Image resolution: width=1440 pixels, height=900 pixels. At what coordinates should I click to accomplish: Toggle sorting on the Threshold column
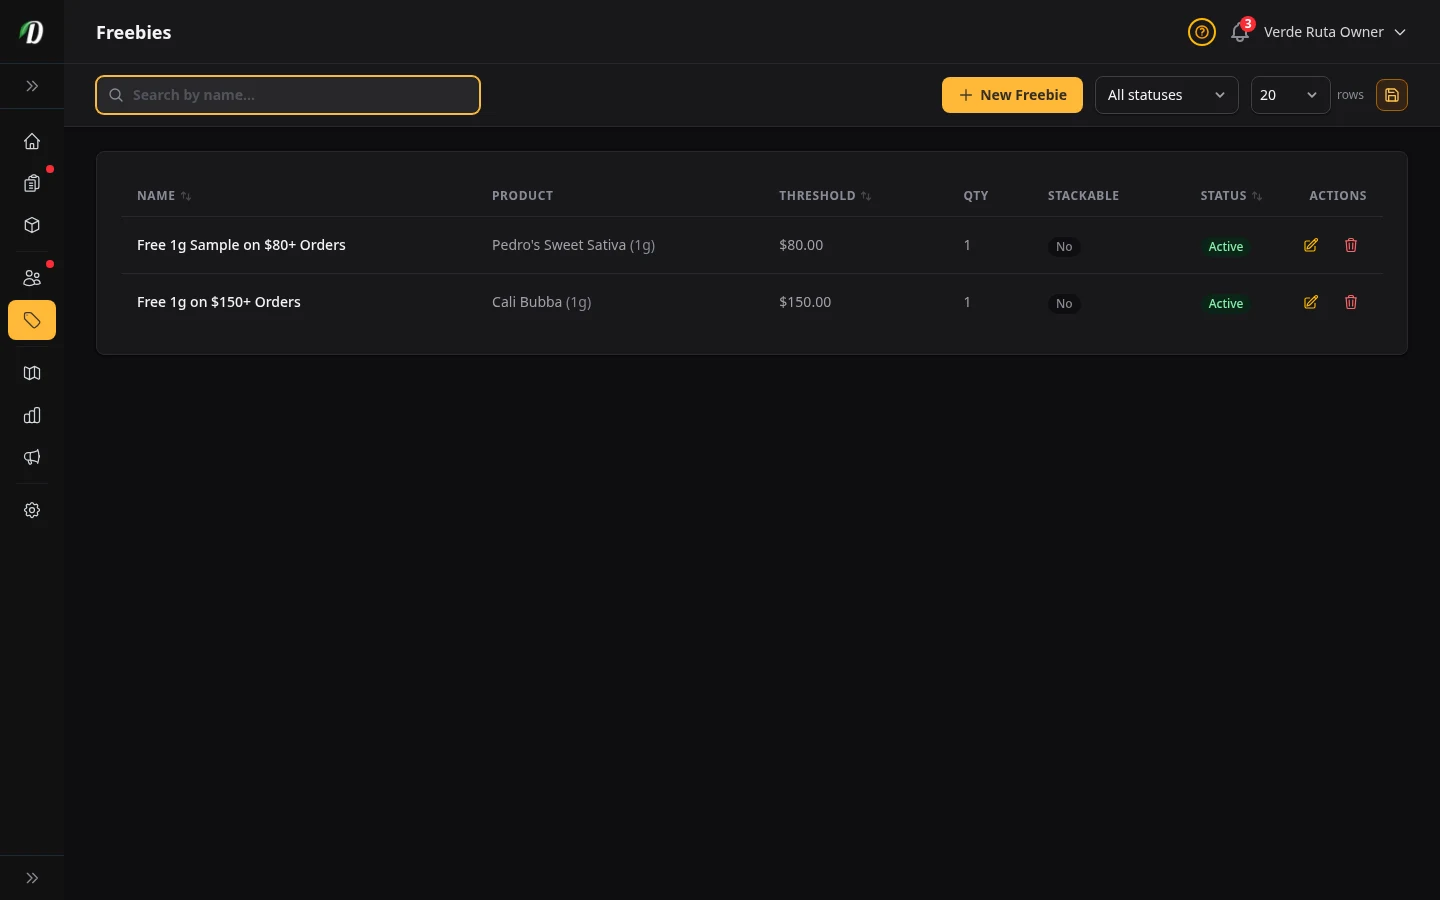(x=866, y=196)
